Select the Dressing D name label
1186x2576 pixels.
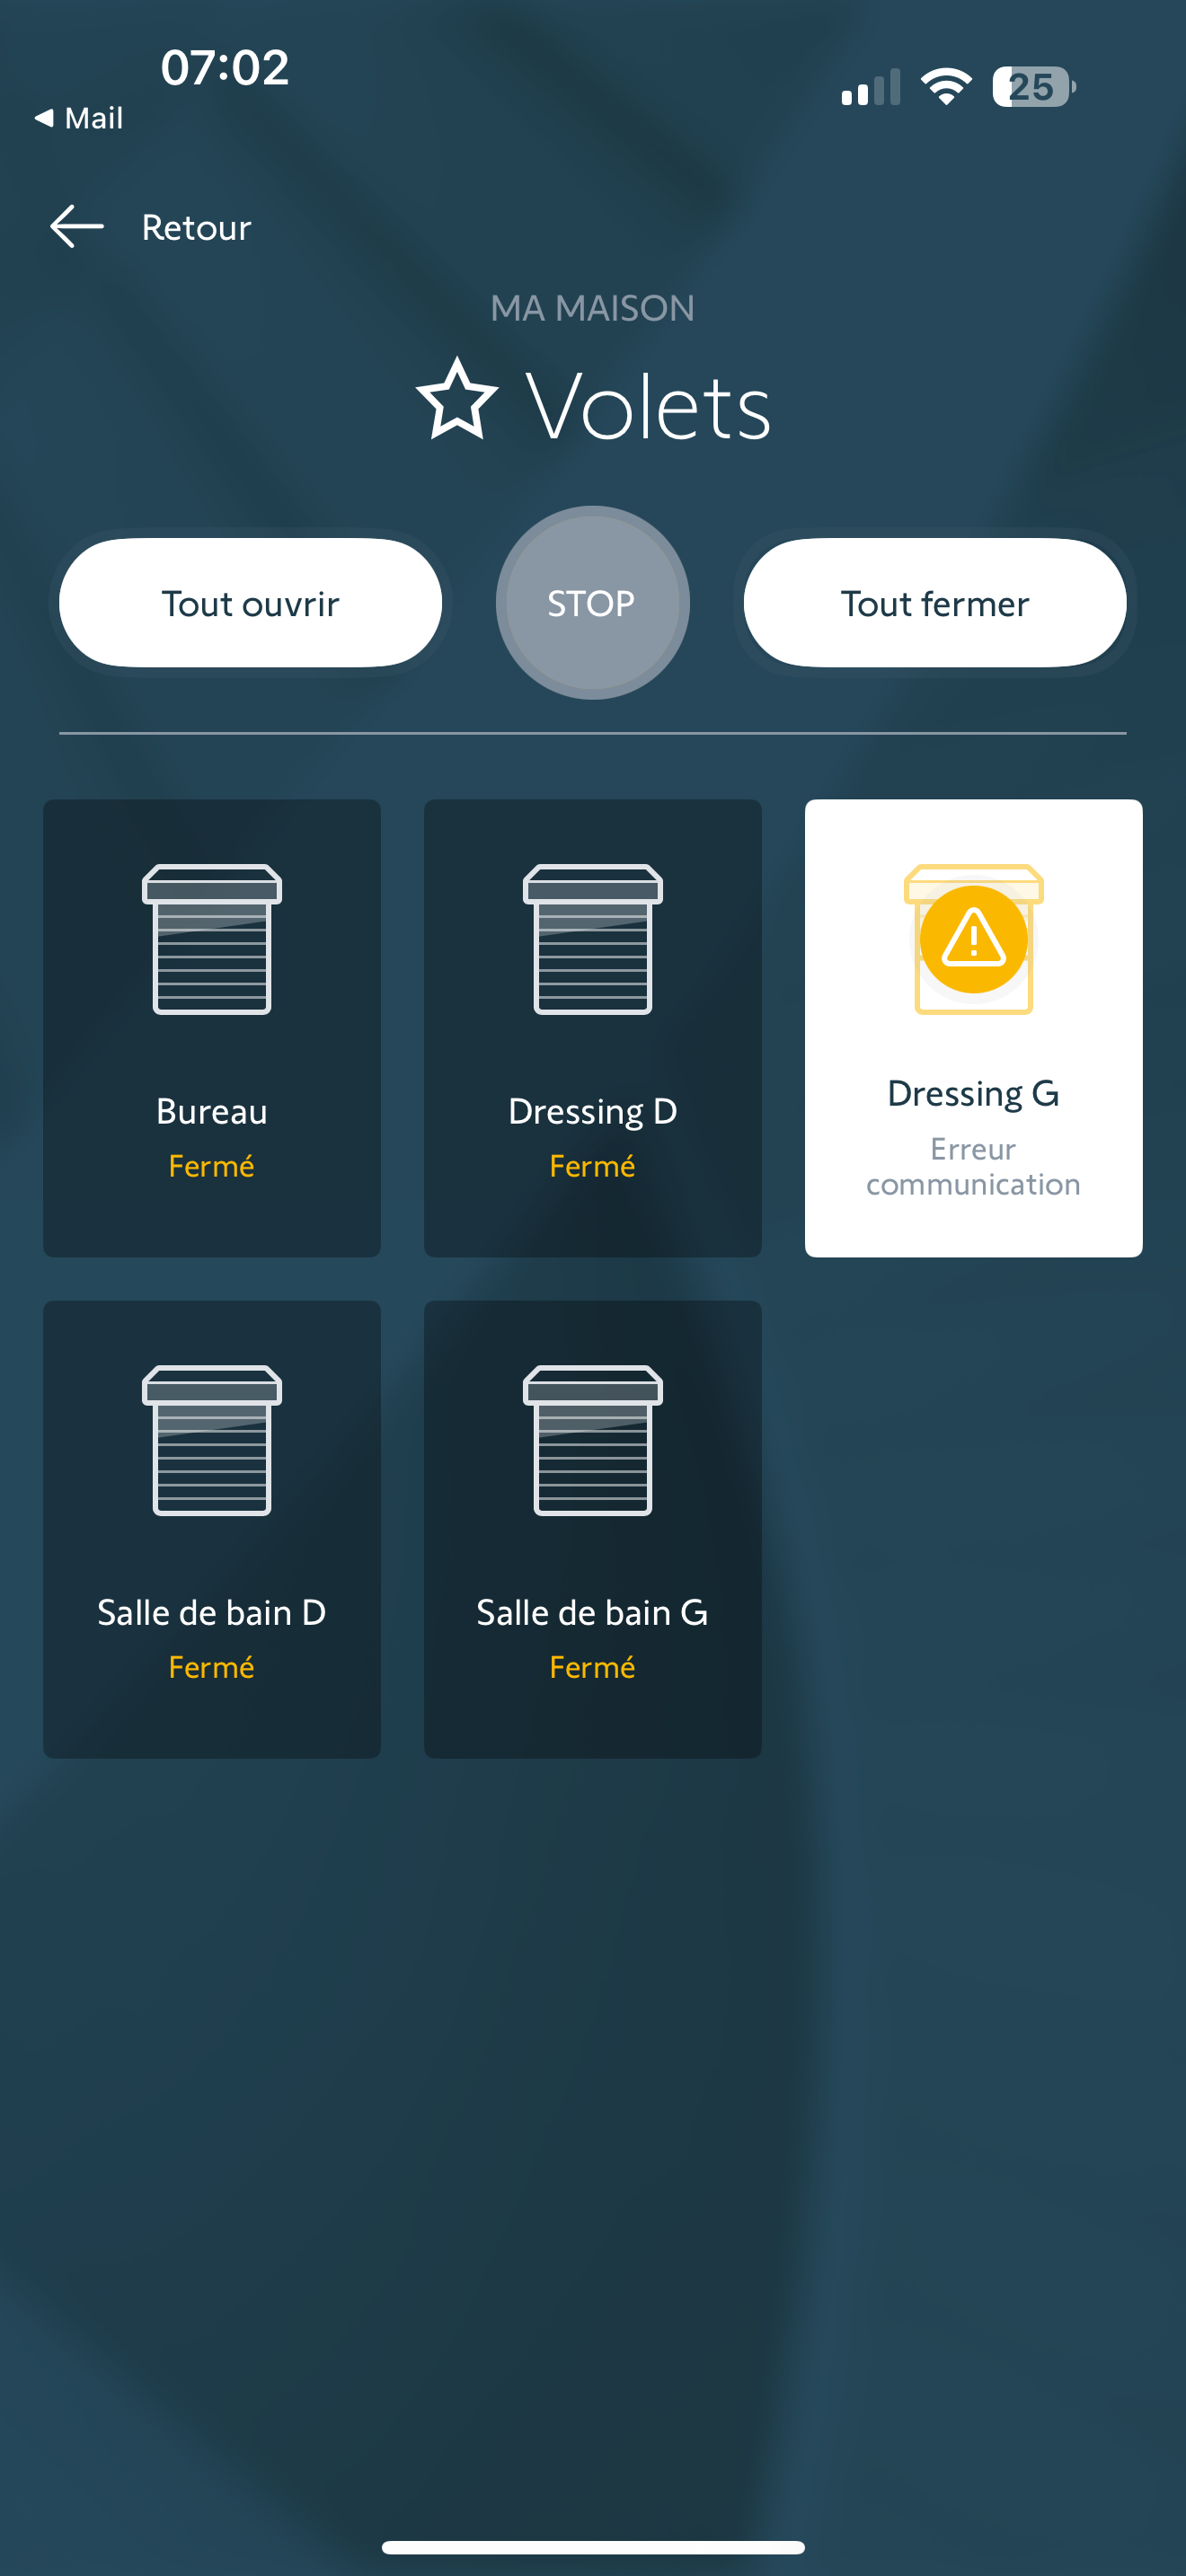592,1112
